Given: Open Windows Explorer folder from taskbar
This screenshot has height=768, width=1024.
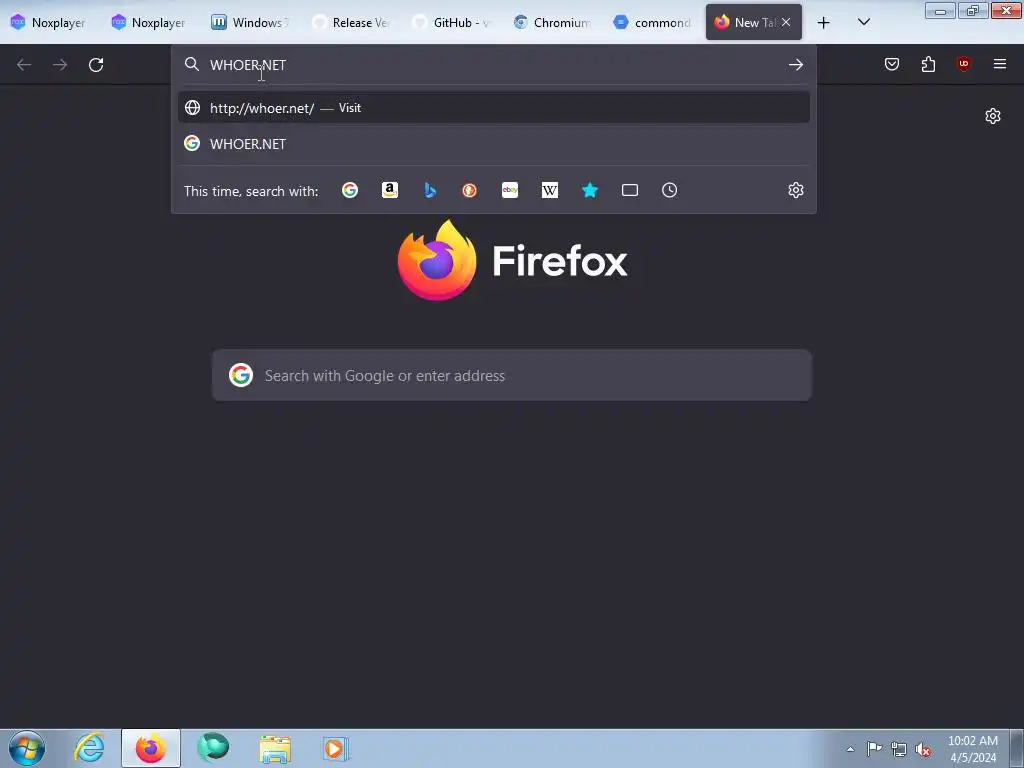Looking at the screenshot, I should point(275,748).
